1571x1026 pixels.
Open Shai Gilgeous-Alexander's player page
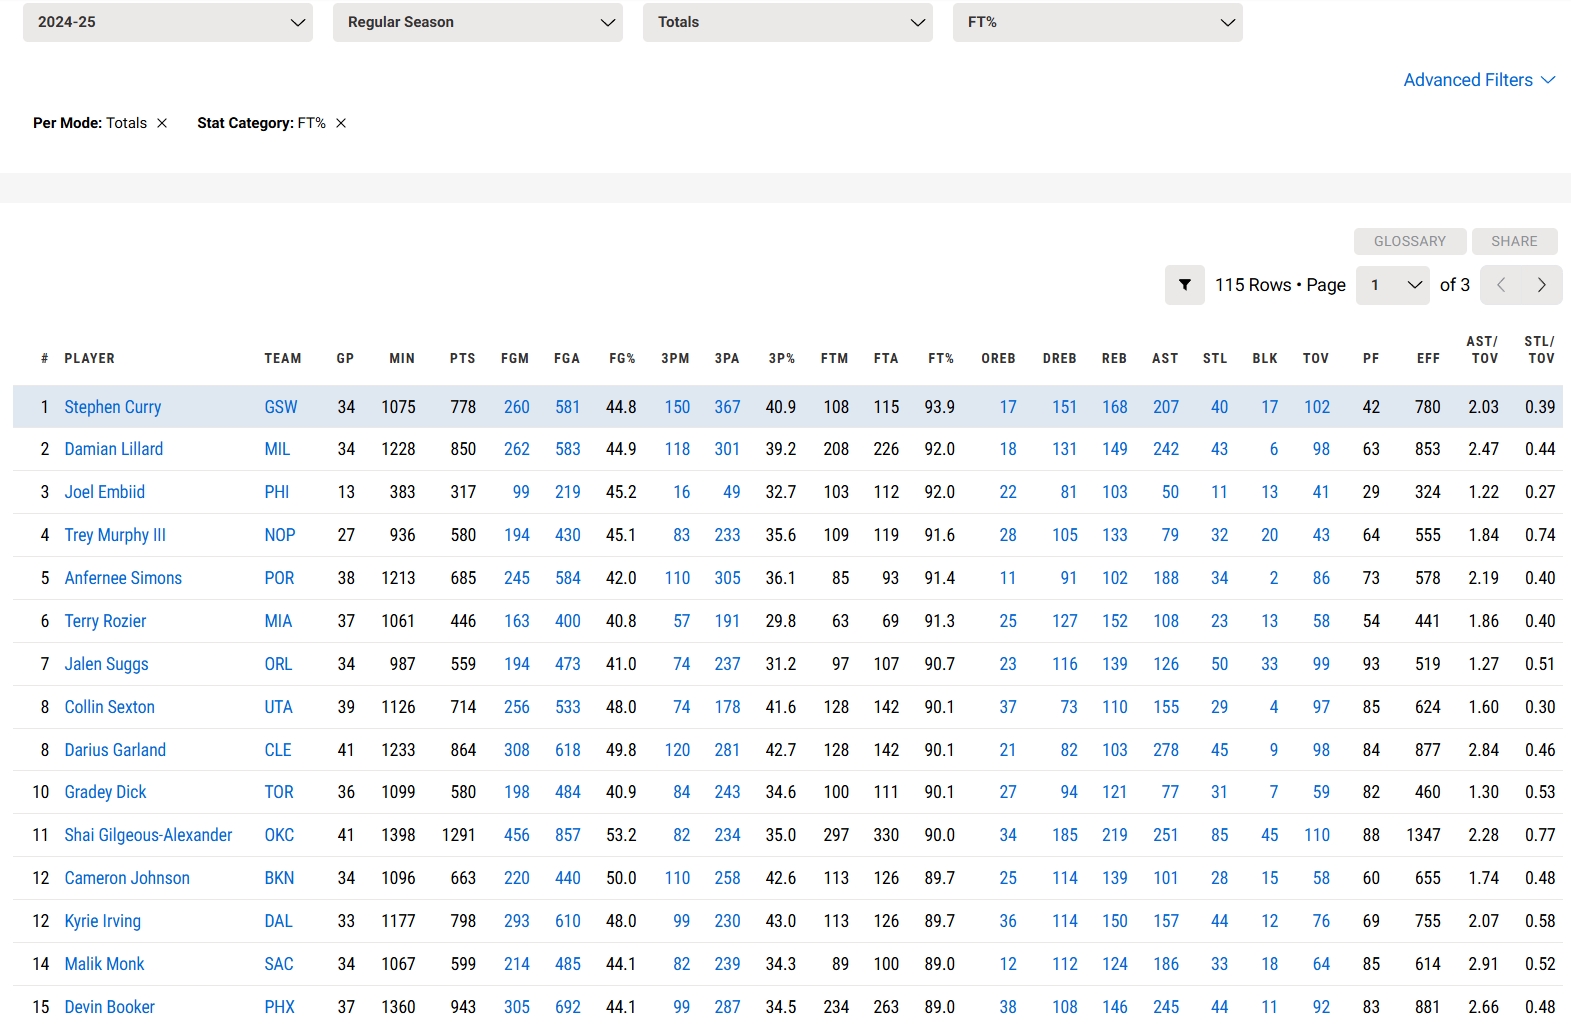(x=148, y=835)
